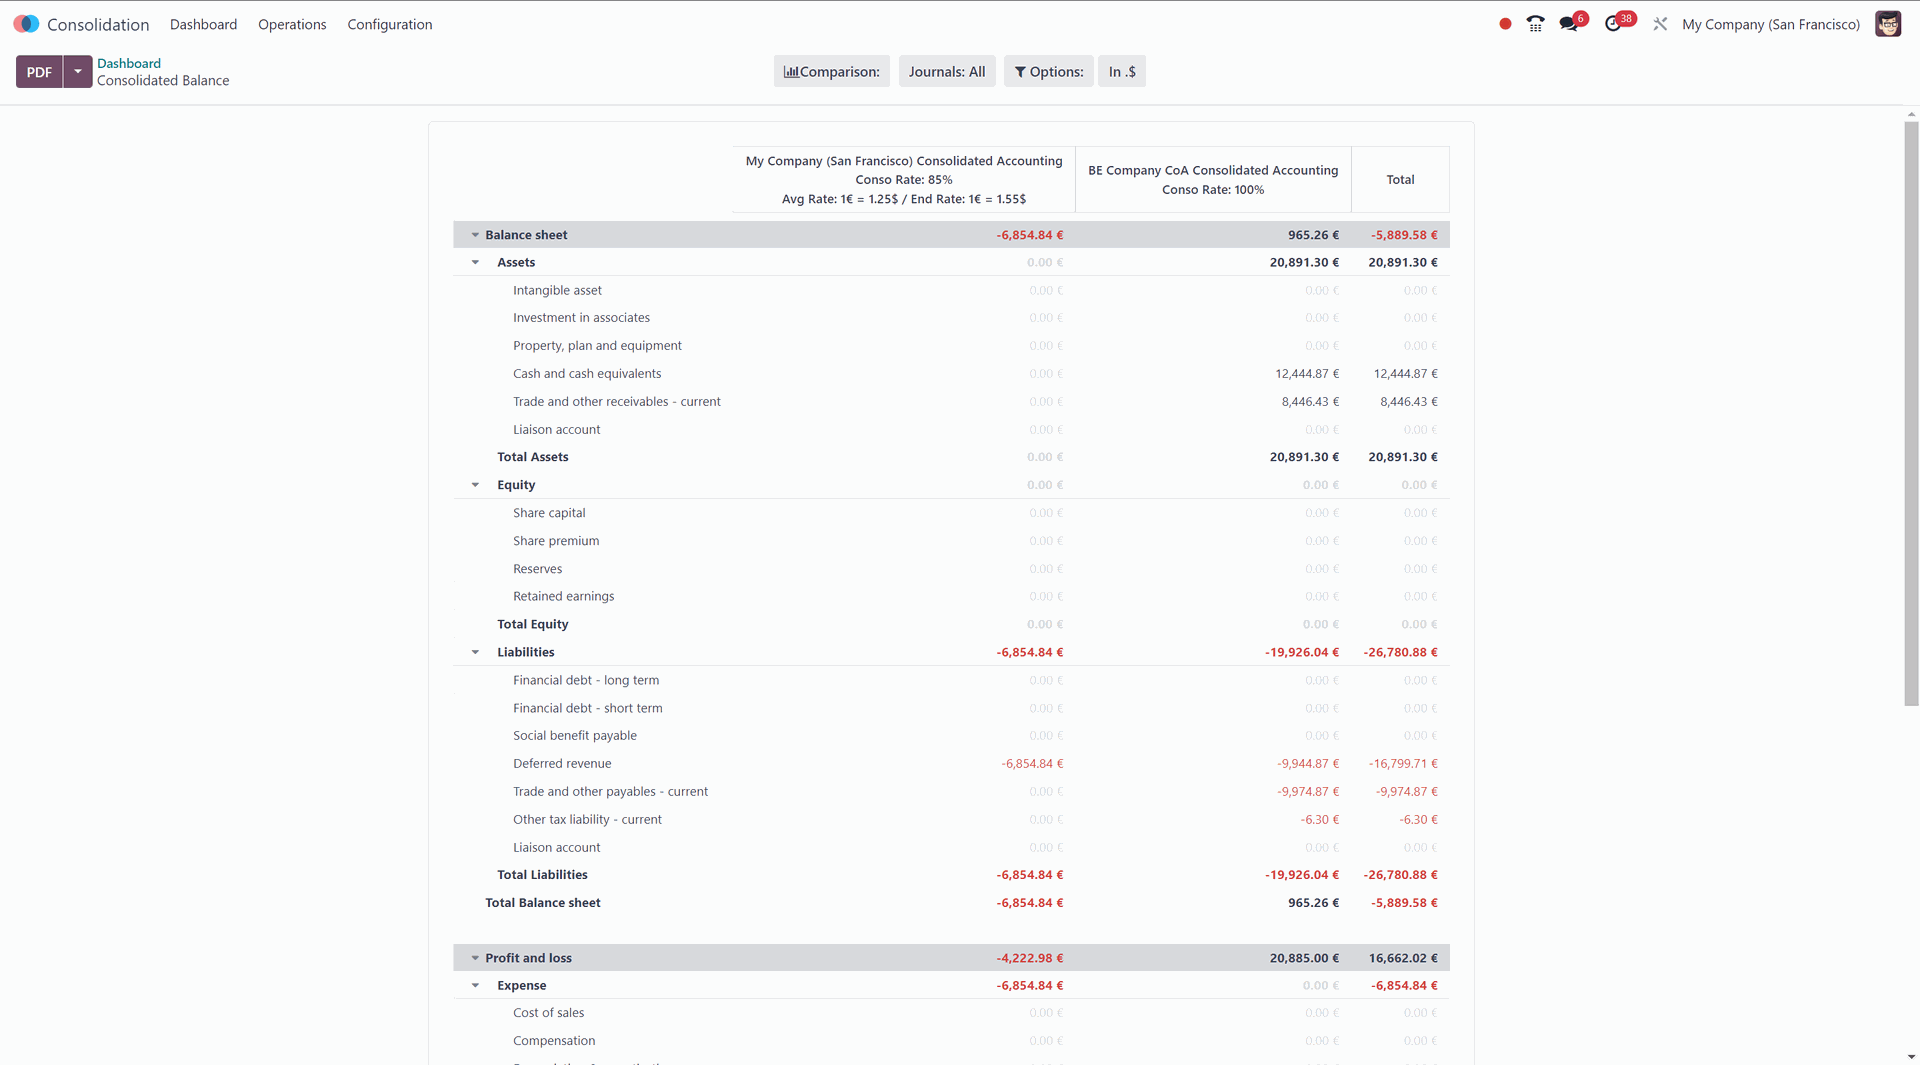Switch company via My Company (San Francisco)
This screenshot has height=1065, width=1920.
point(1770,24)
